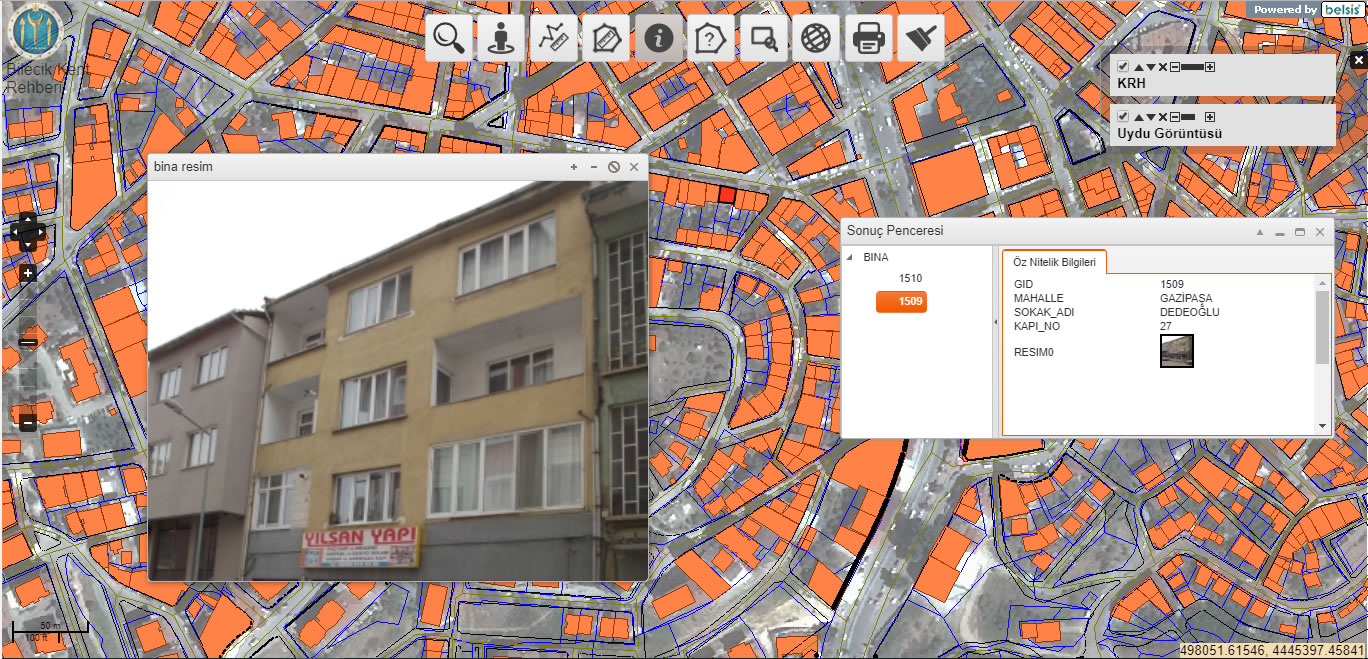Close the bina resim window
1368x659 pixels.
[x=634, y=167]
